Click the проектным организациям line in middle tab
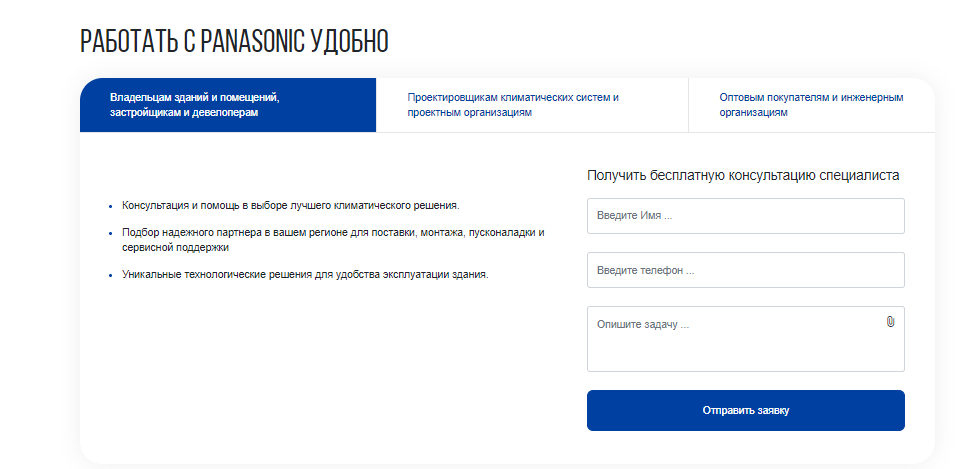 click(469, 113)
